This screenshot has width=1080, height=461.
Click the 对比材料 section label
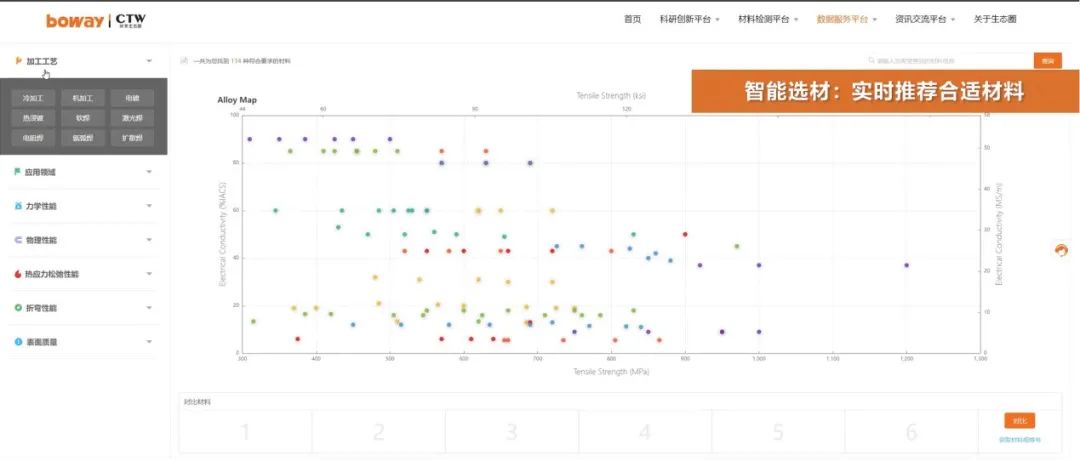click(x=197, y=401)
